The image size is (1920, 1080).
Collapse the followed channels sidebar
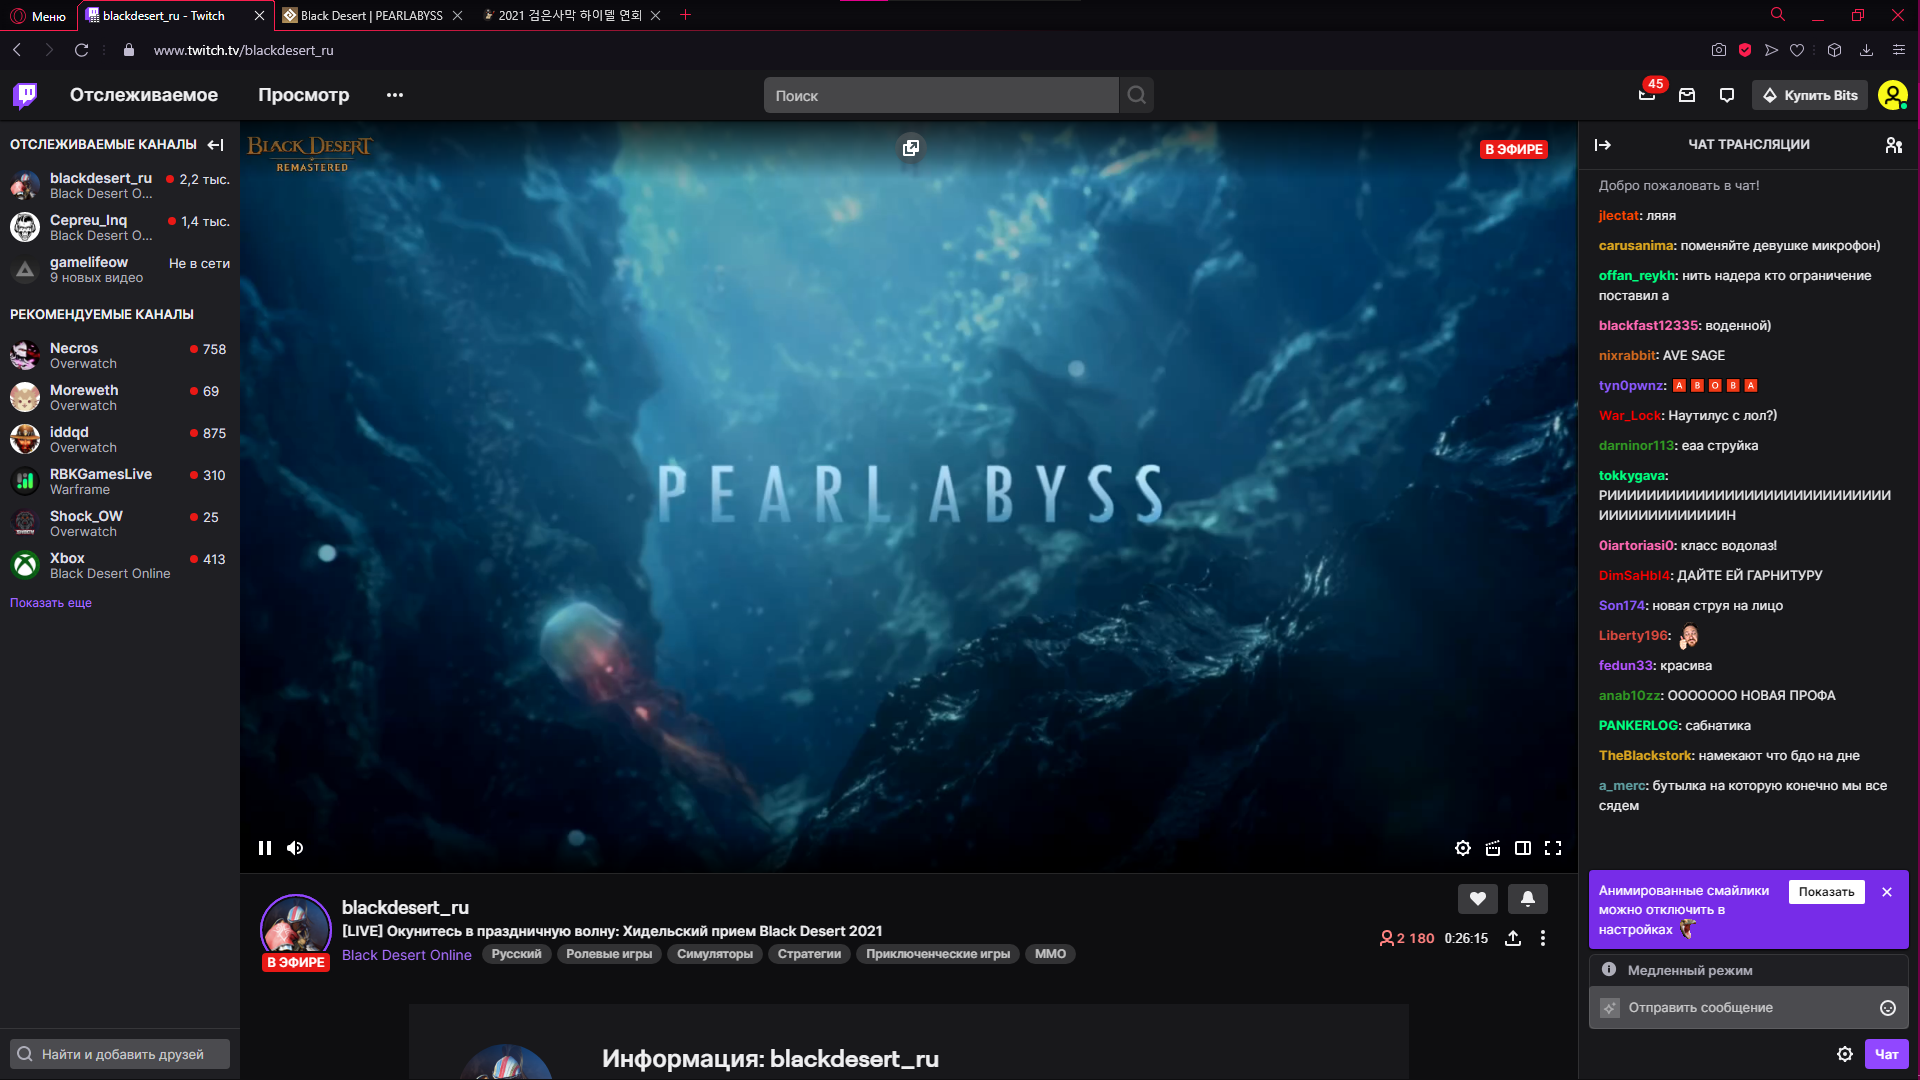coord(216,145)
